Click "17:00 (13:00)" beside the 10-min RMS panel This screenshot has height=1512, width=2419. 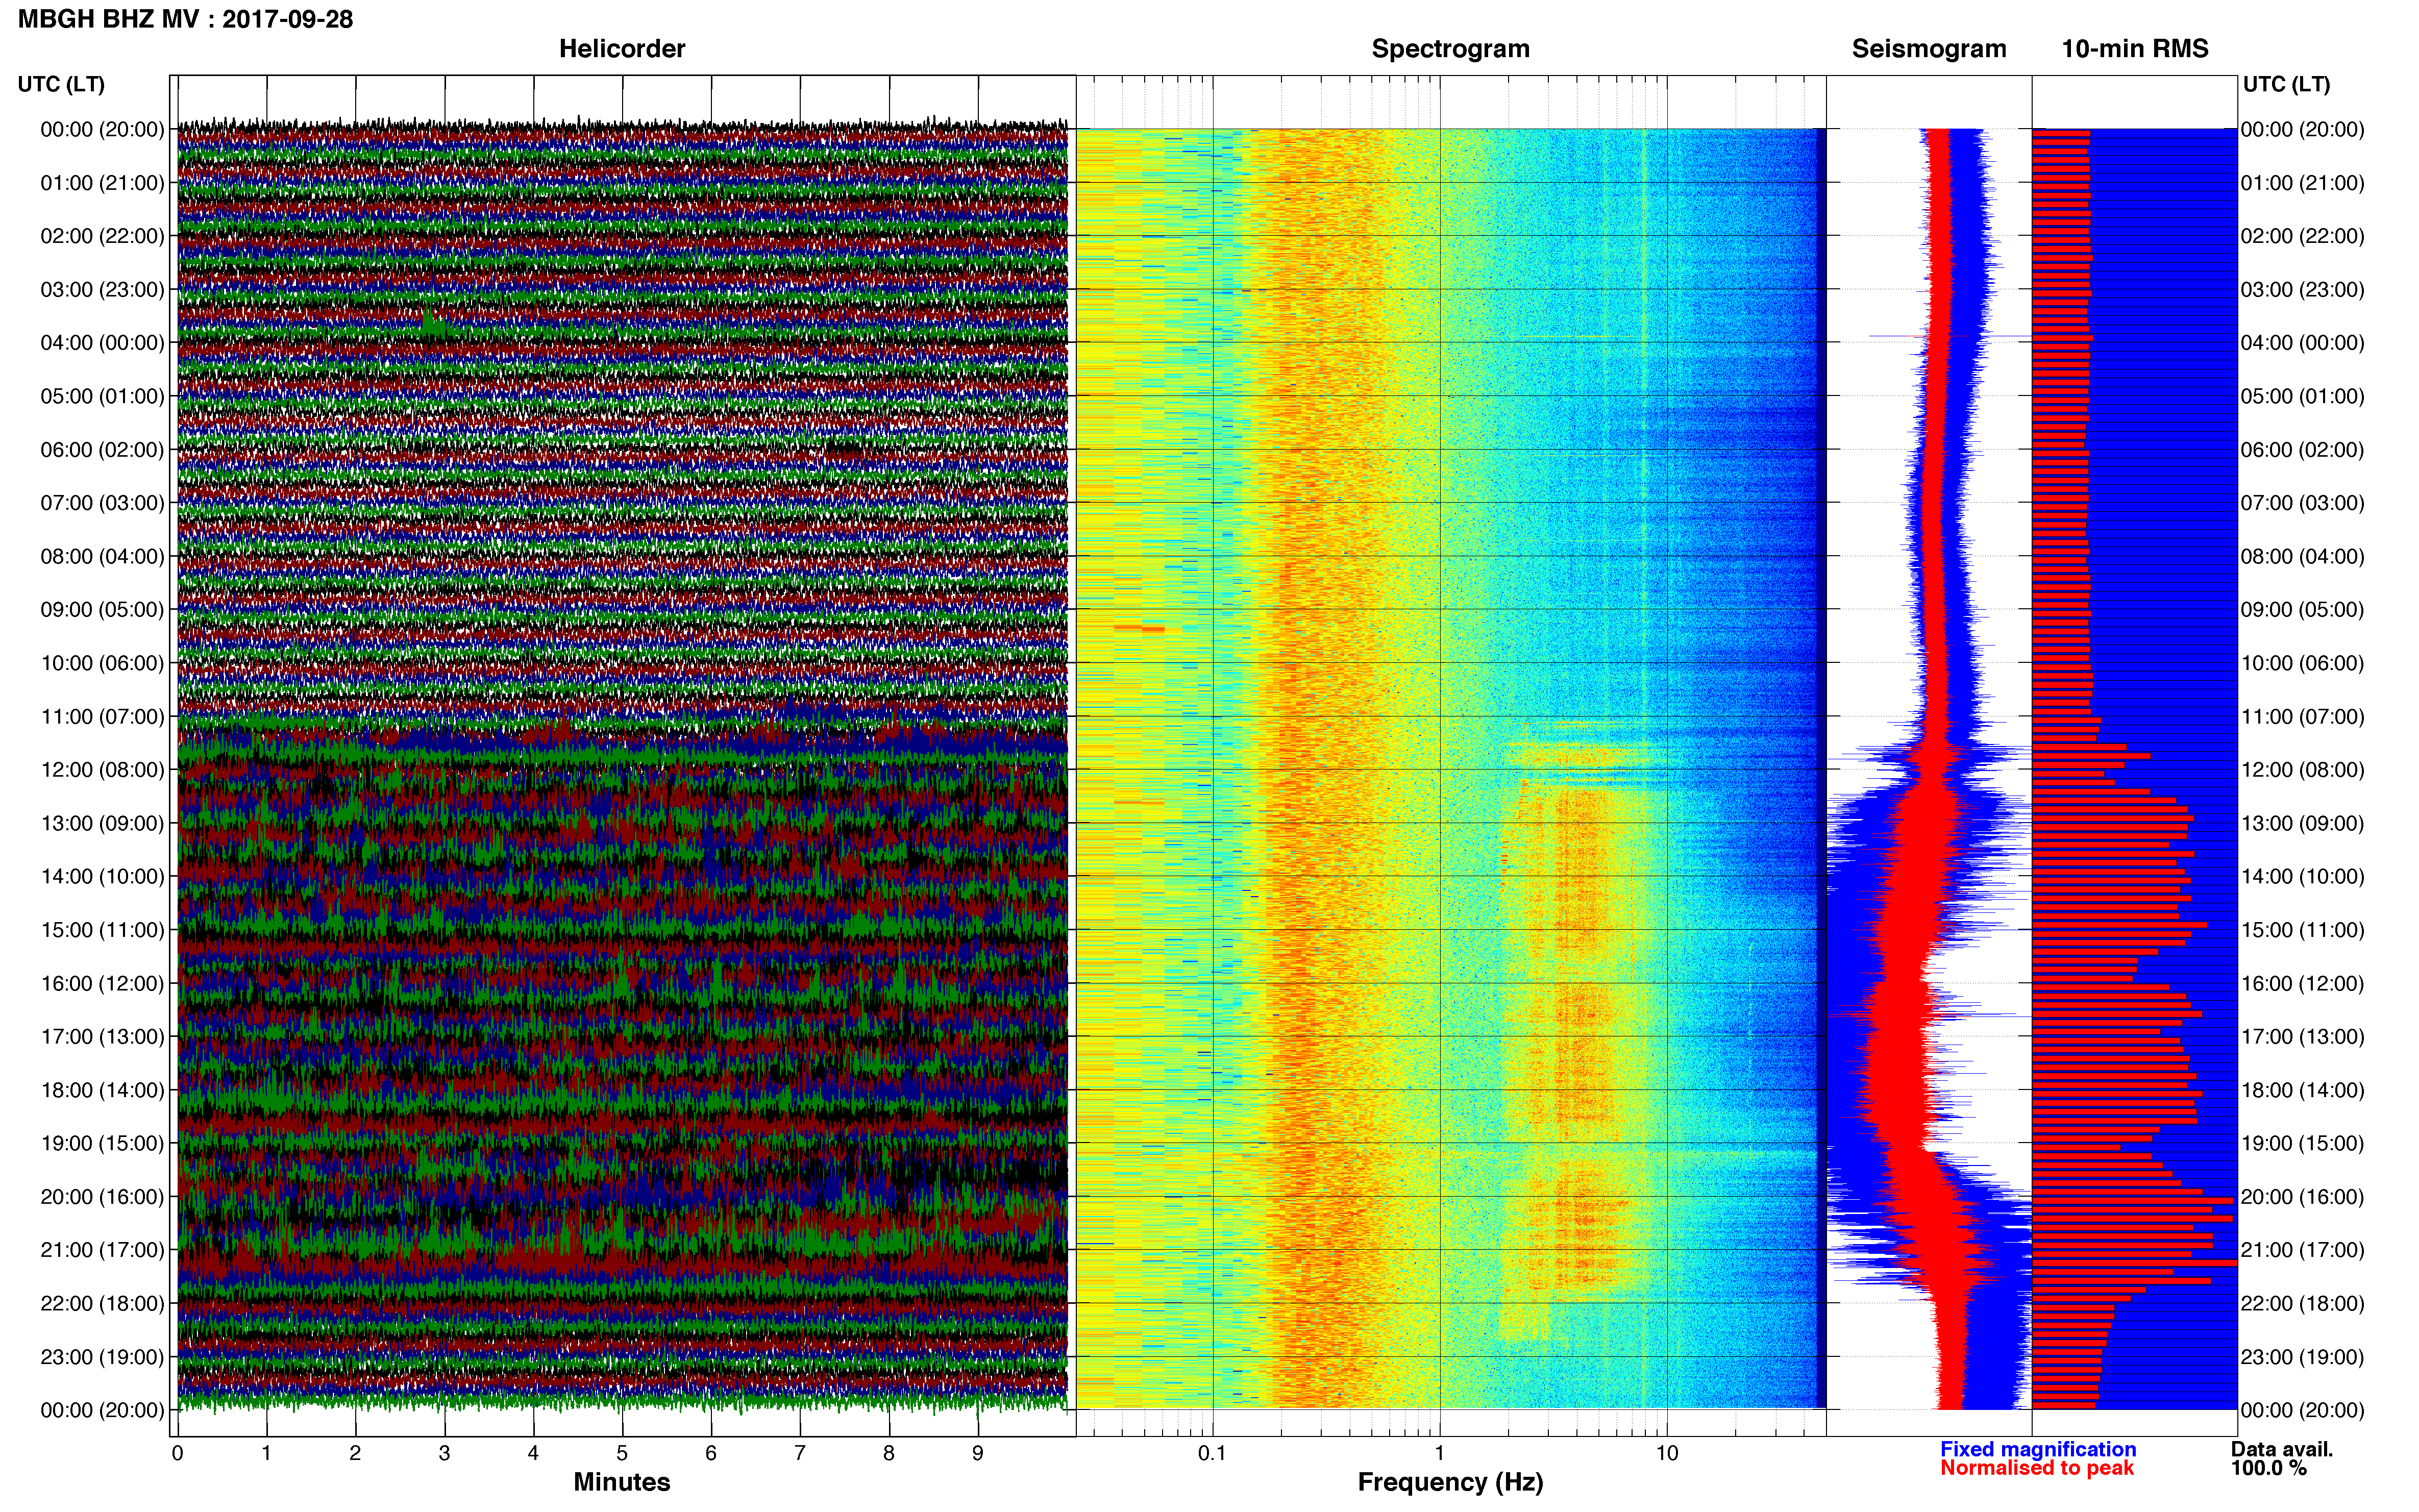point(2303,1037)
